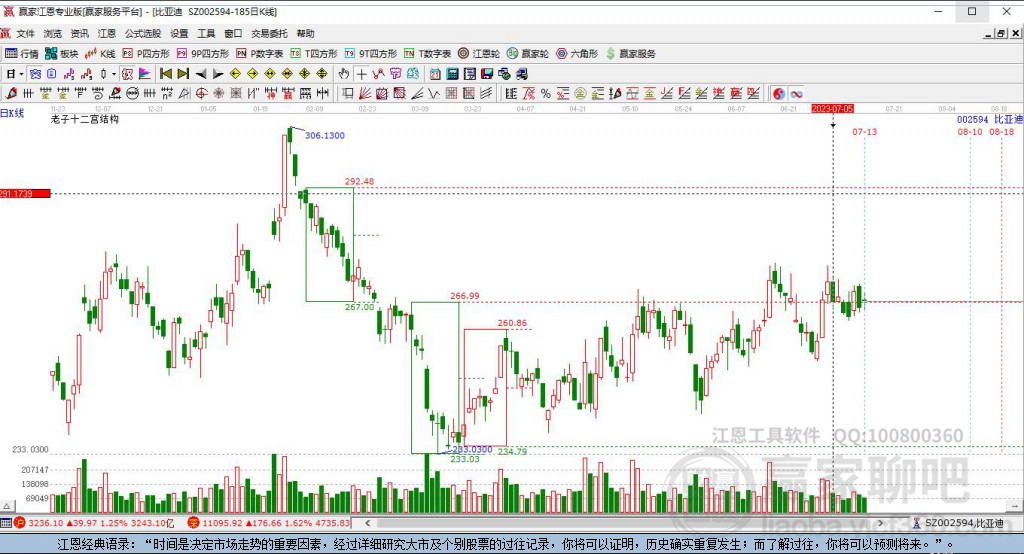Click the calendar icon in toolbar

tap(434, 74)
